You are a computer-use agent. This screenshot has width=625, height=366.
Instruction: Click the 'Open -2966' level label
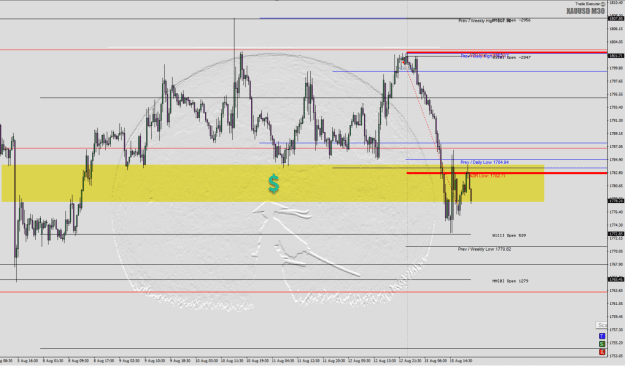click(512, 20)
